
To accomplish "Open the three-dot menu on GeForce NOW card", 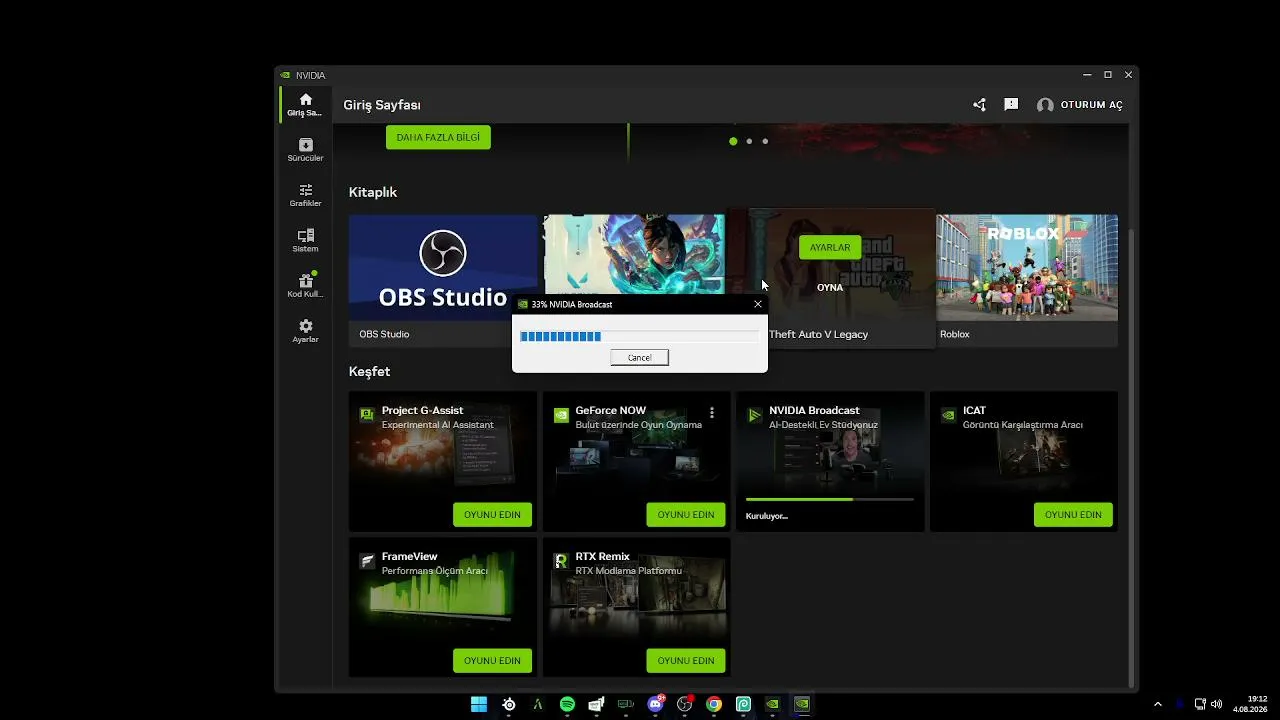I will point(712,412).
